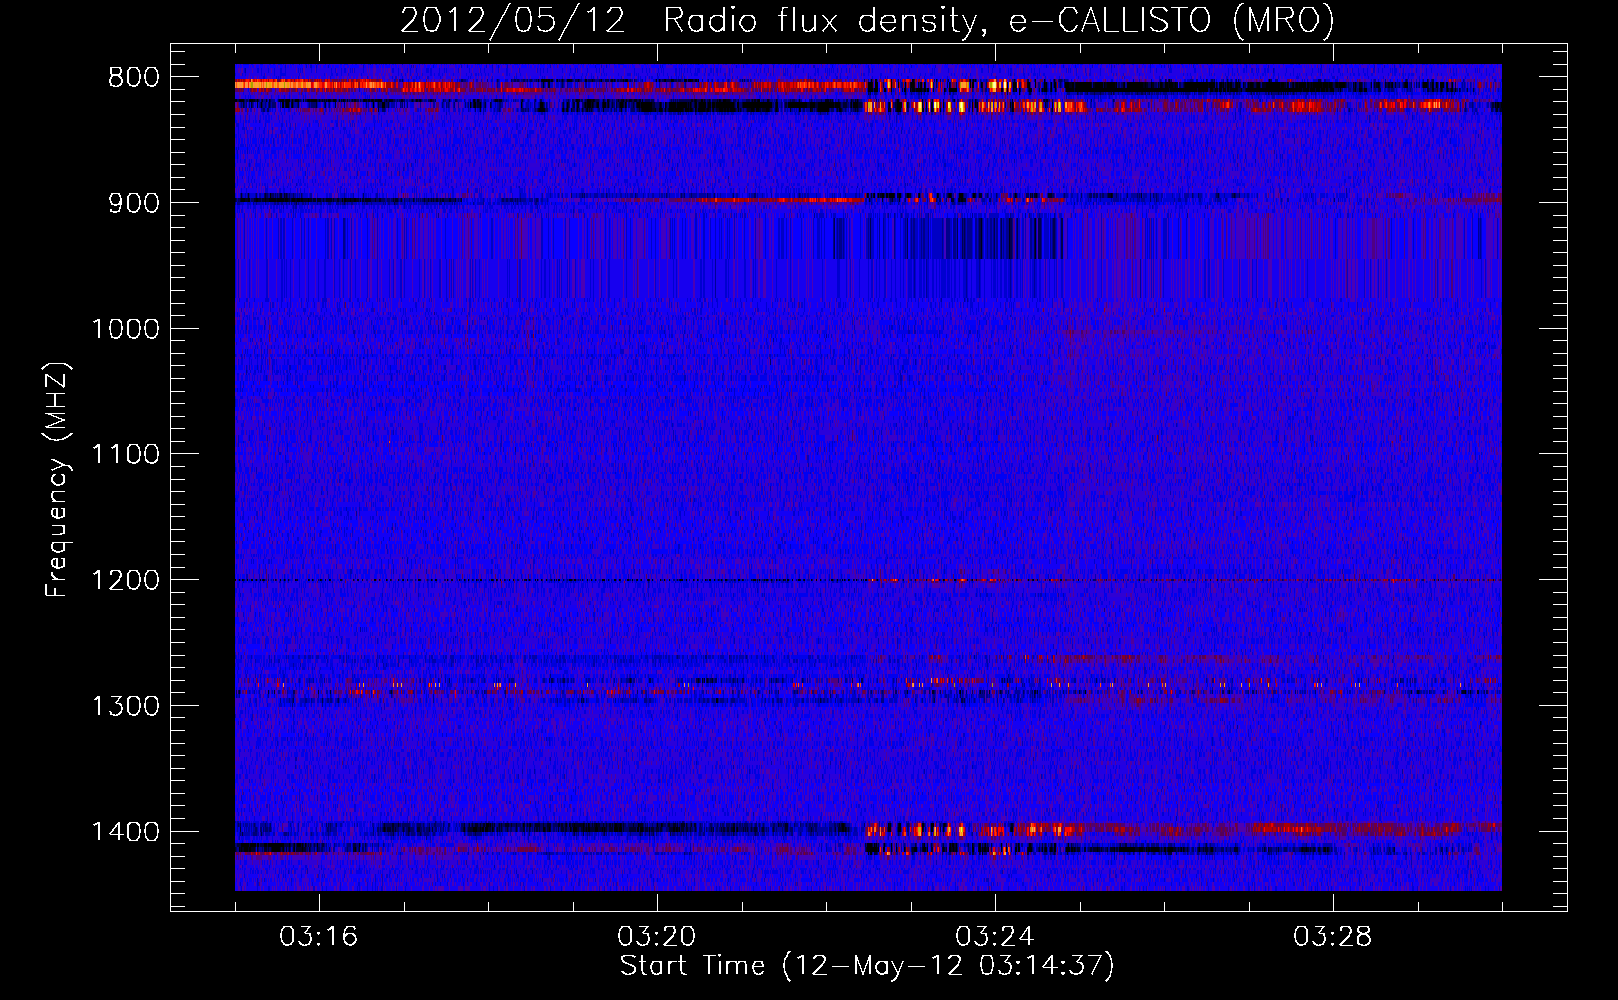1618x1000 pixels.
Task: Select the 900 frequency axis label
Action: (133, 203)
